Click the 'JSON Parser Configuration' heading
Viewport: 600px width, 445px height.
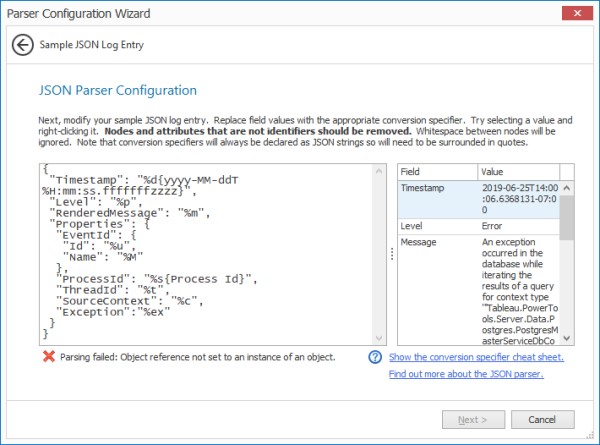117,90
